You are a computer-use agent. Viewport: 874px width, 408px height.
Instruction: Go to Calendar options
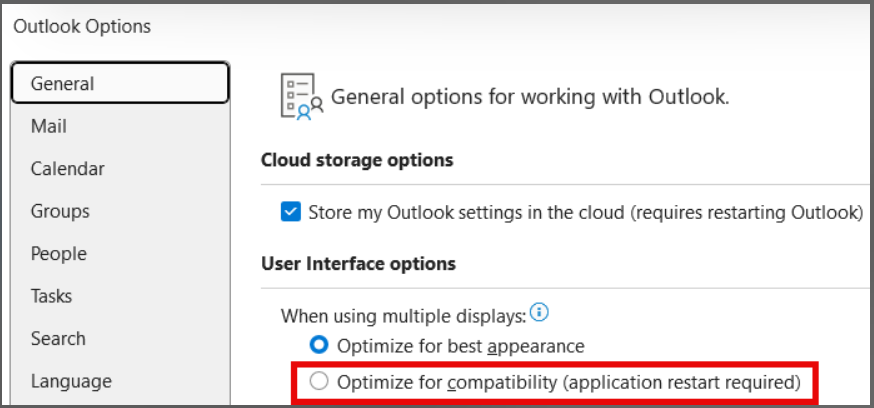(67, 169)
